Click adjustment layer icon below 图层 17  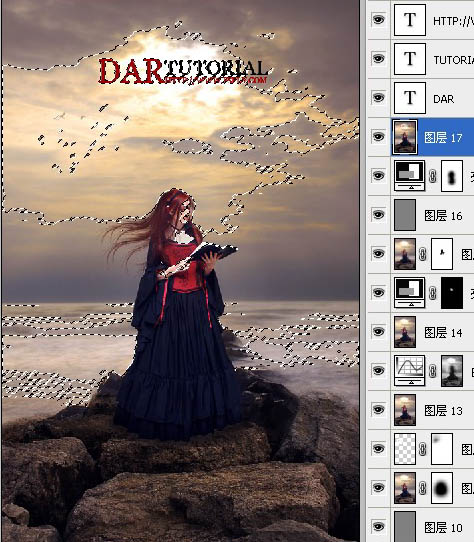pyautogui.click(x=410, y=176)
